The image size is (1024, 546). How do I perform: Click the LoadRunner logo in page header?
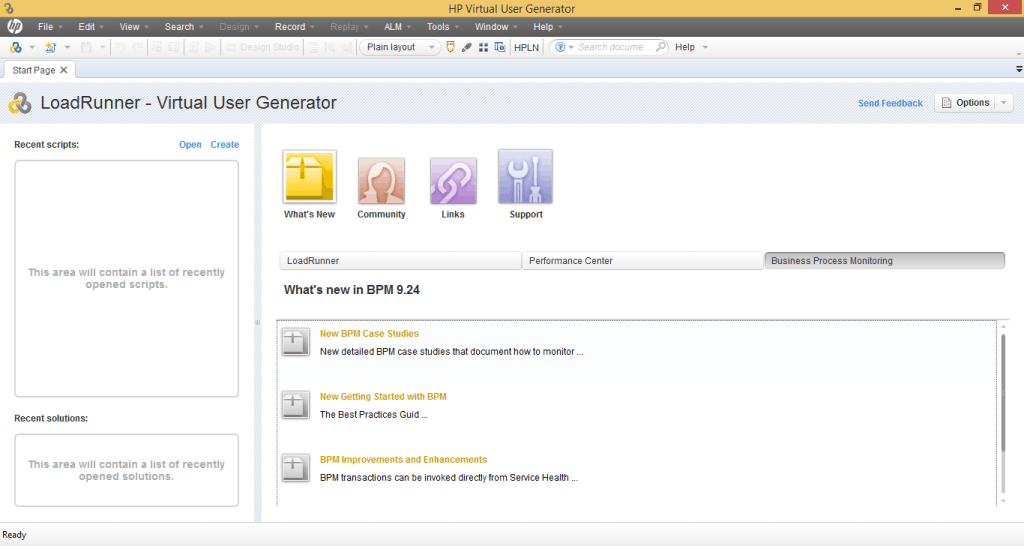[20, 103]
